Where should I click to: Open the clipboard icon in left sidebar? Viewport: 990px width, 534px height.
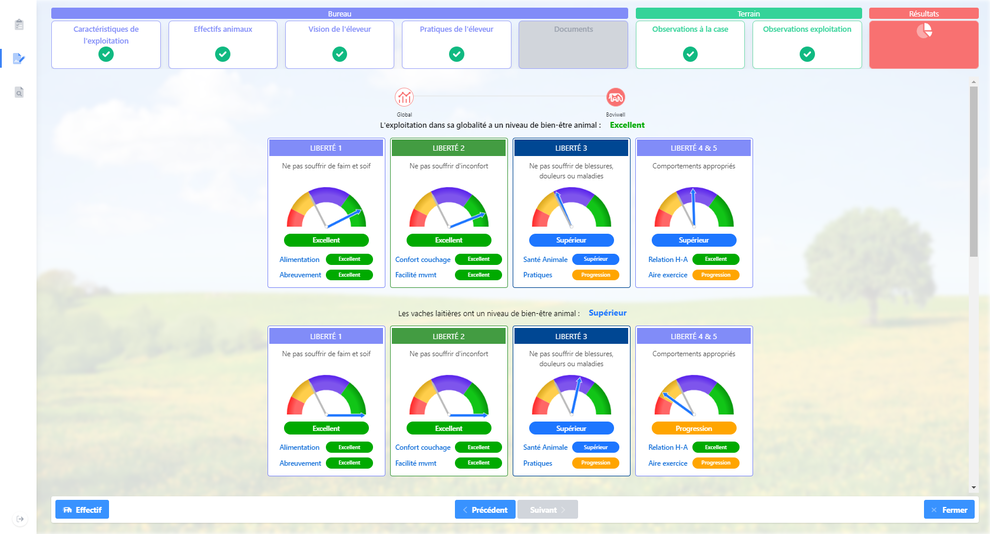[18, 25]
